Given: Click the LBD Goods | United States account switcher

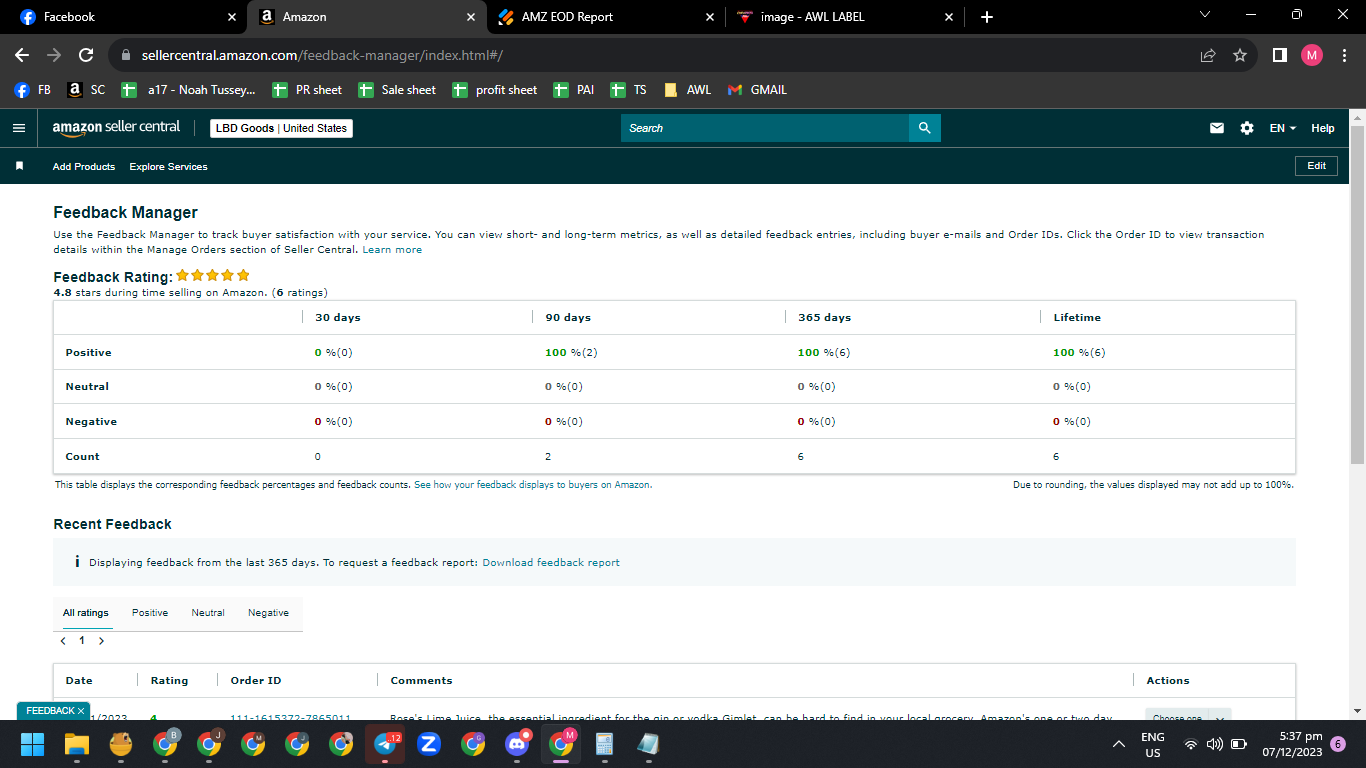Looking at the screenshot, I should click(x=281, y=128).
